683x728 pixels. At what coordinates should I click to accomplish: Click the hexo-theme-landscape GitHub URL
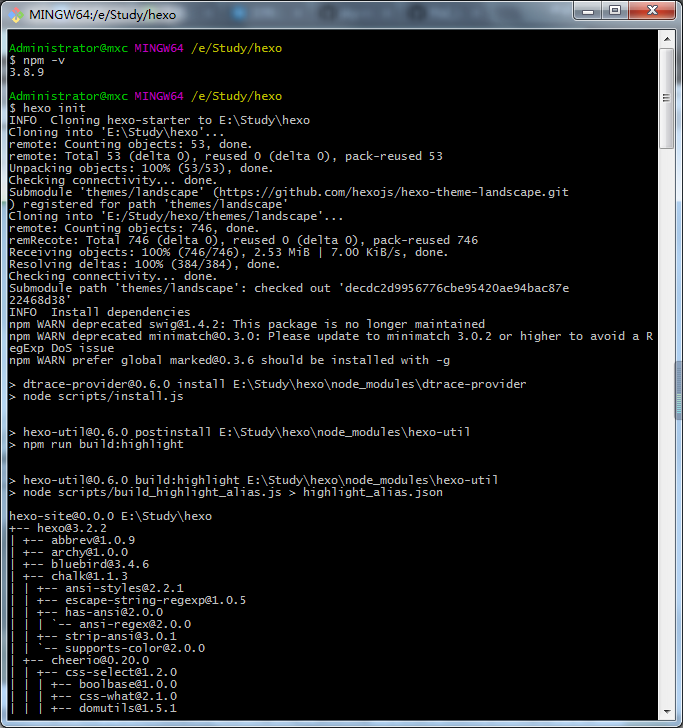pos(411,192)
